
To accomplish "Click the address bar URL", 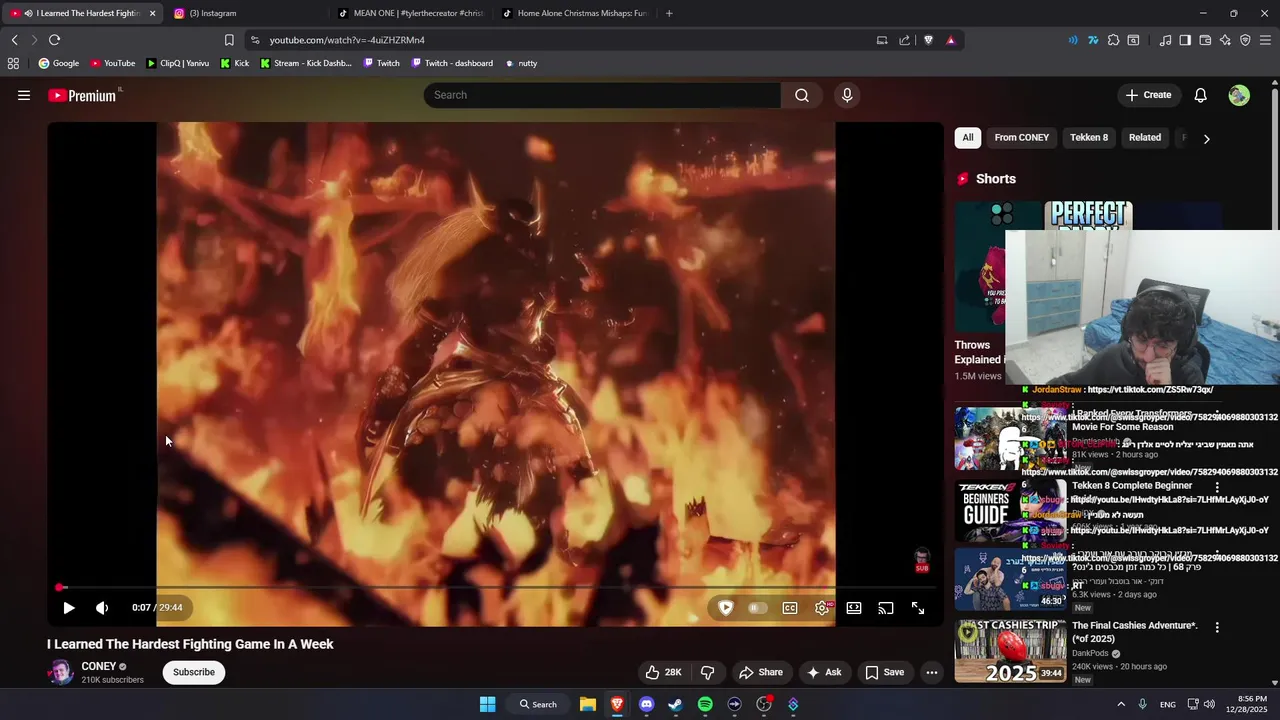I will [347, 40].
